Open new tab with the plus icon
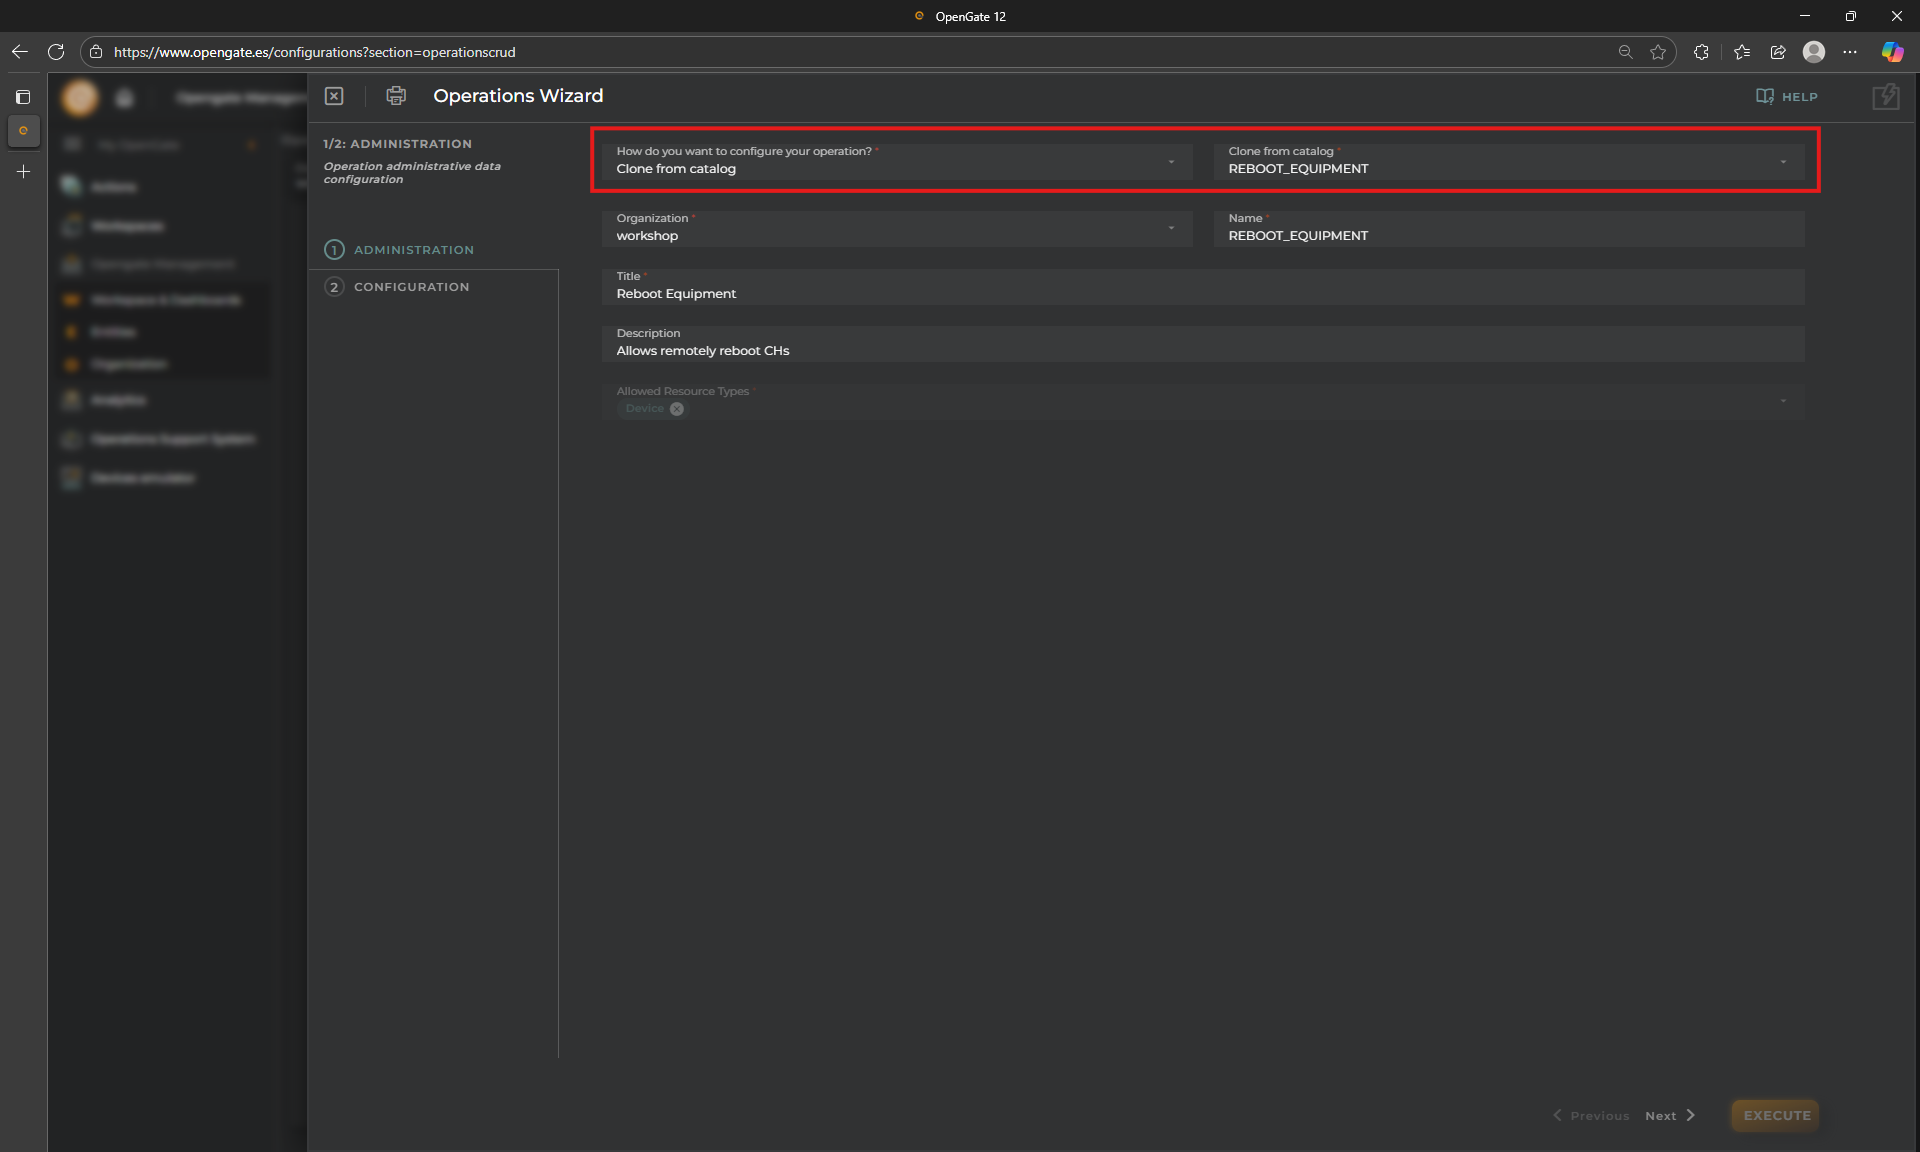The height and width of the screenshot is (1152, 1920). pyautogui.click(x=23, y=172)
